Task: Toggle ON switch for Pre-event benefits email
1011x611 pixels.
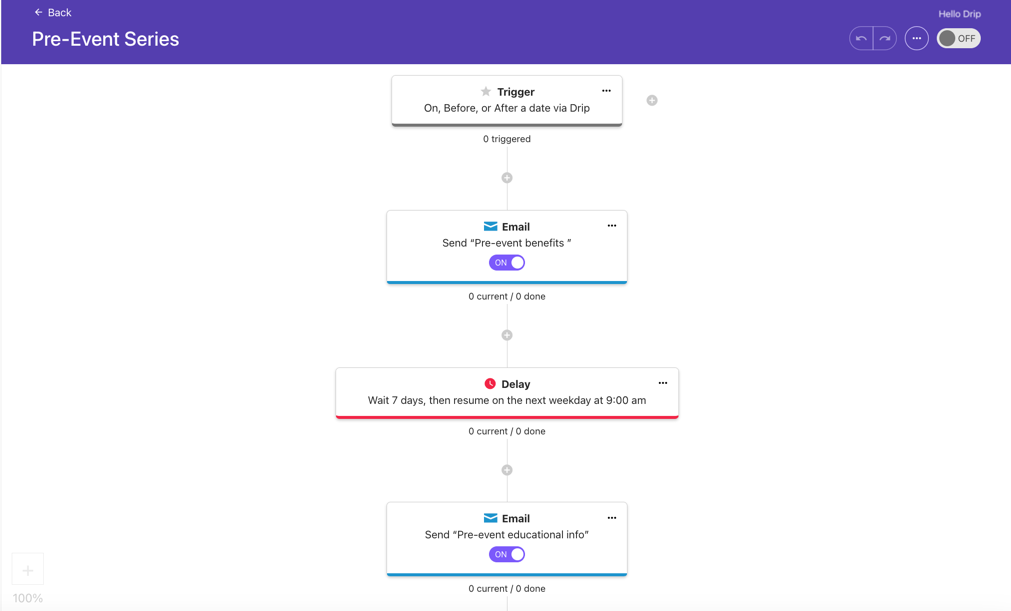Action: (507, 263)
